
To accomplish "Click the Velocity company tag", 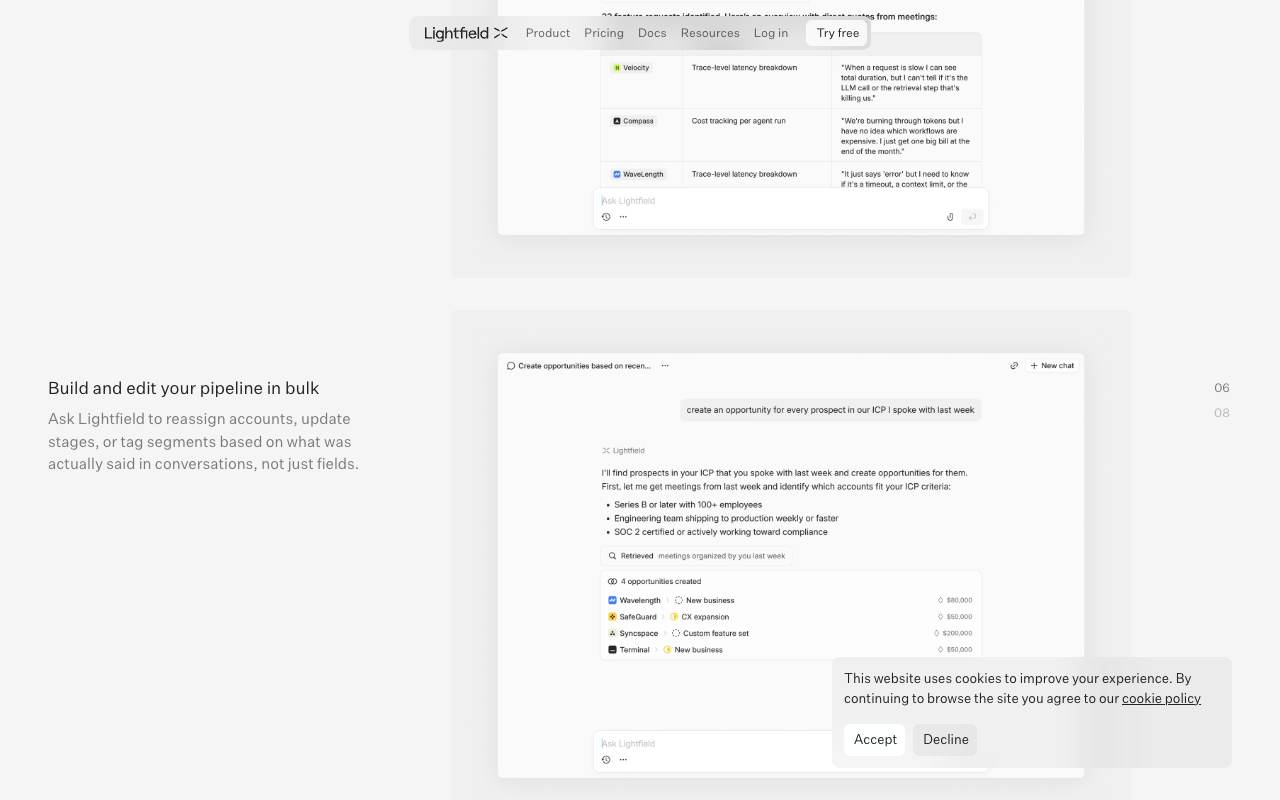I will click(x=632, y=68).
